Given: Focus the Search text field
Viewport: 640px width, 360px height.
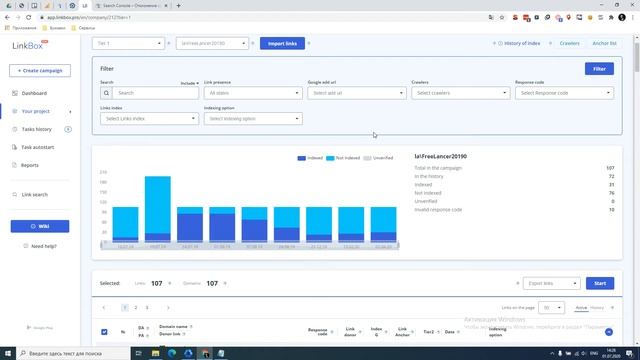Looking at the screenshot, I should [x=156, y=93].
